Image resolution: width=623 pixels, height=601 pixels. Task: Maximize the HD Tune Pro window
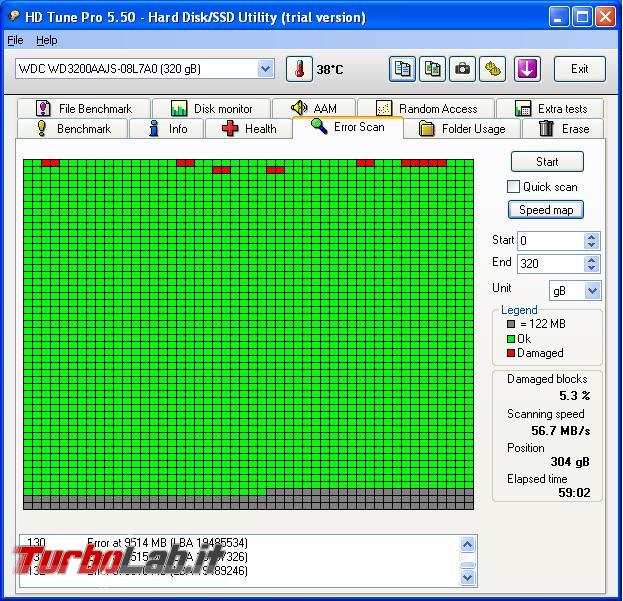pyautogui.click(x=582, y=17)
